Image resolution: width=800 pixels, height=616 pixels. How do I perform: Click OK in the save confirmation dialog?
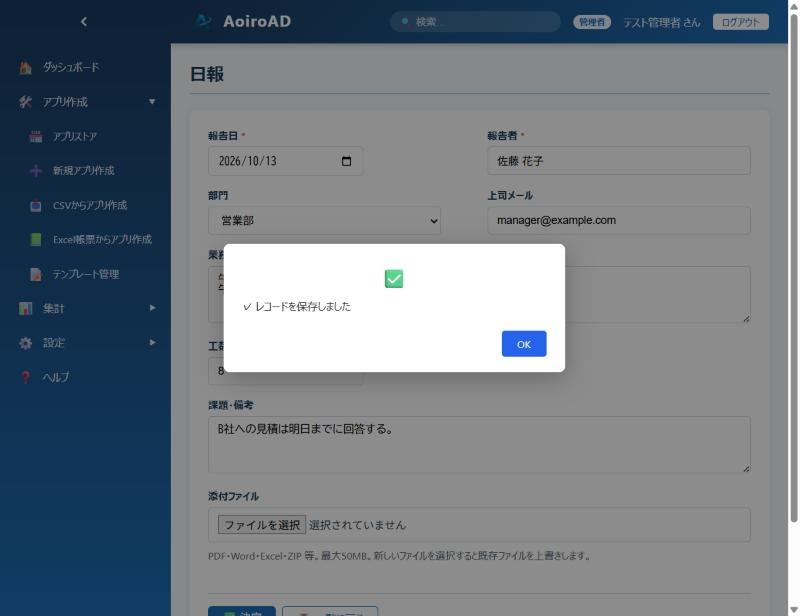click(523, 343)
